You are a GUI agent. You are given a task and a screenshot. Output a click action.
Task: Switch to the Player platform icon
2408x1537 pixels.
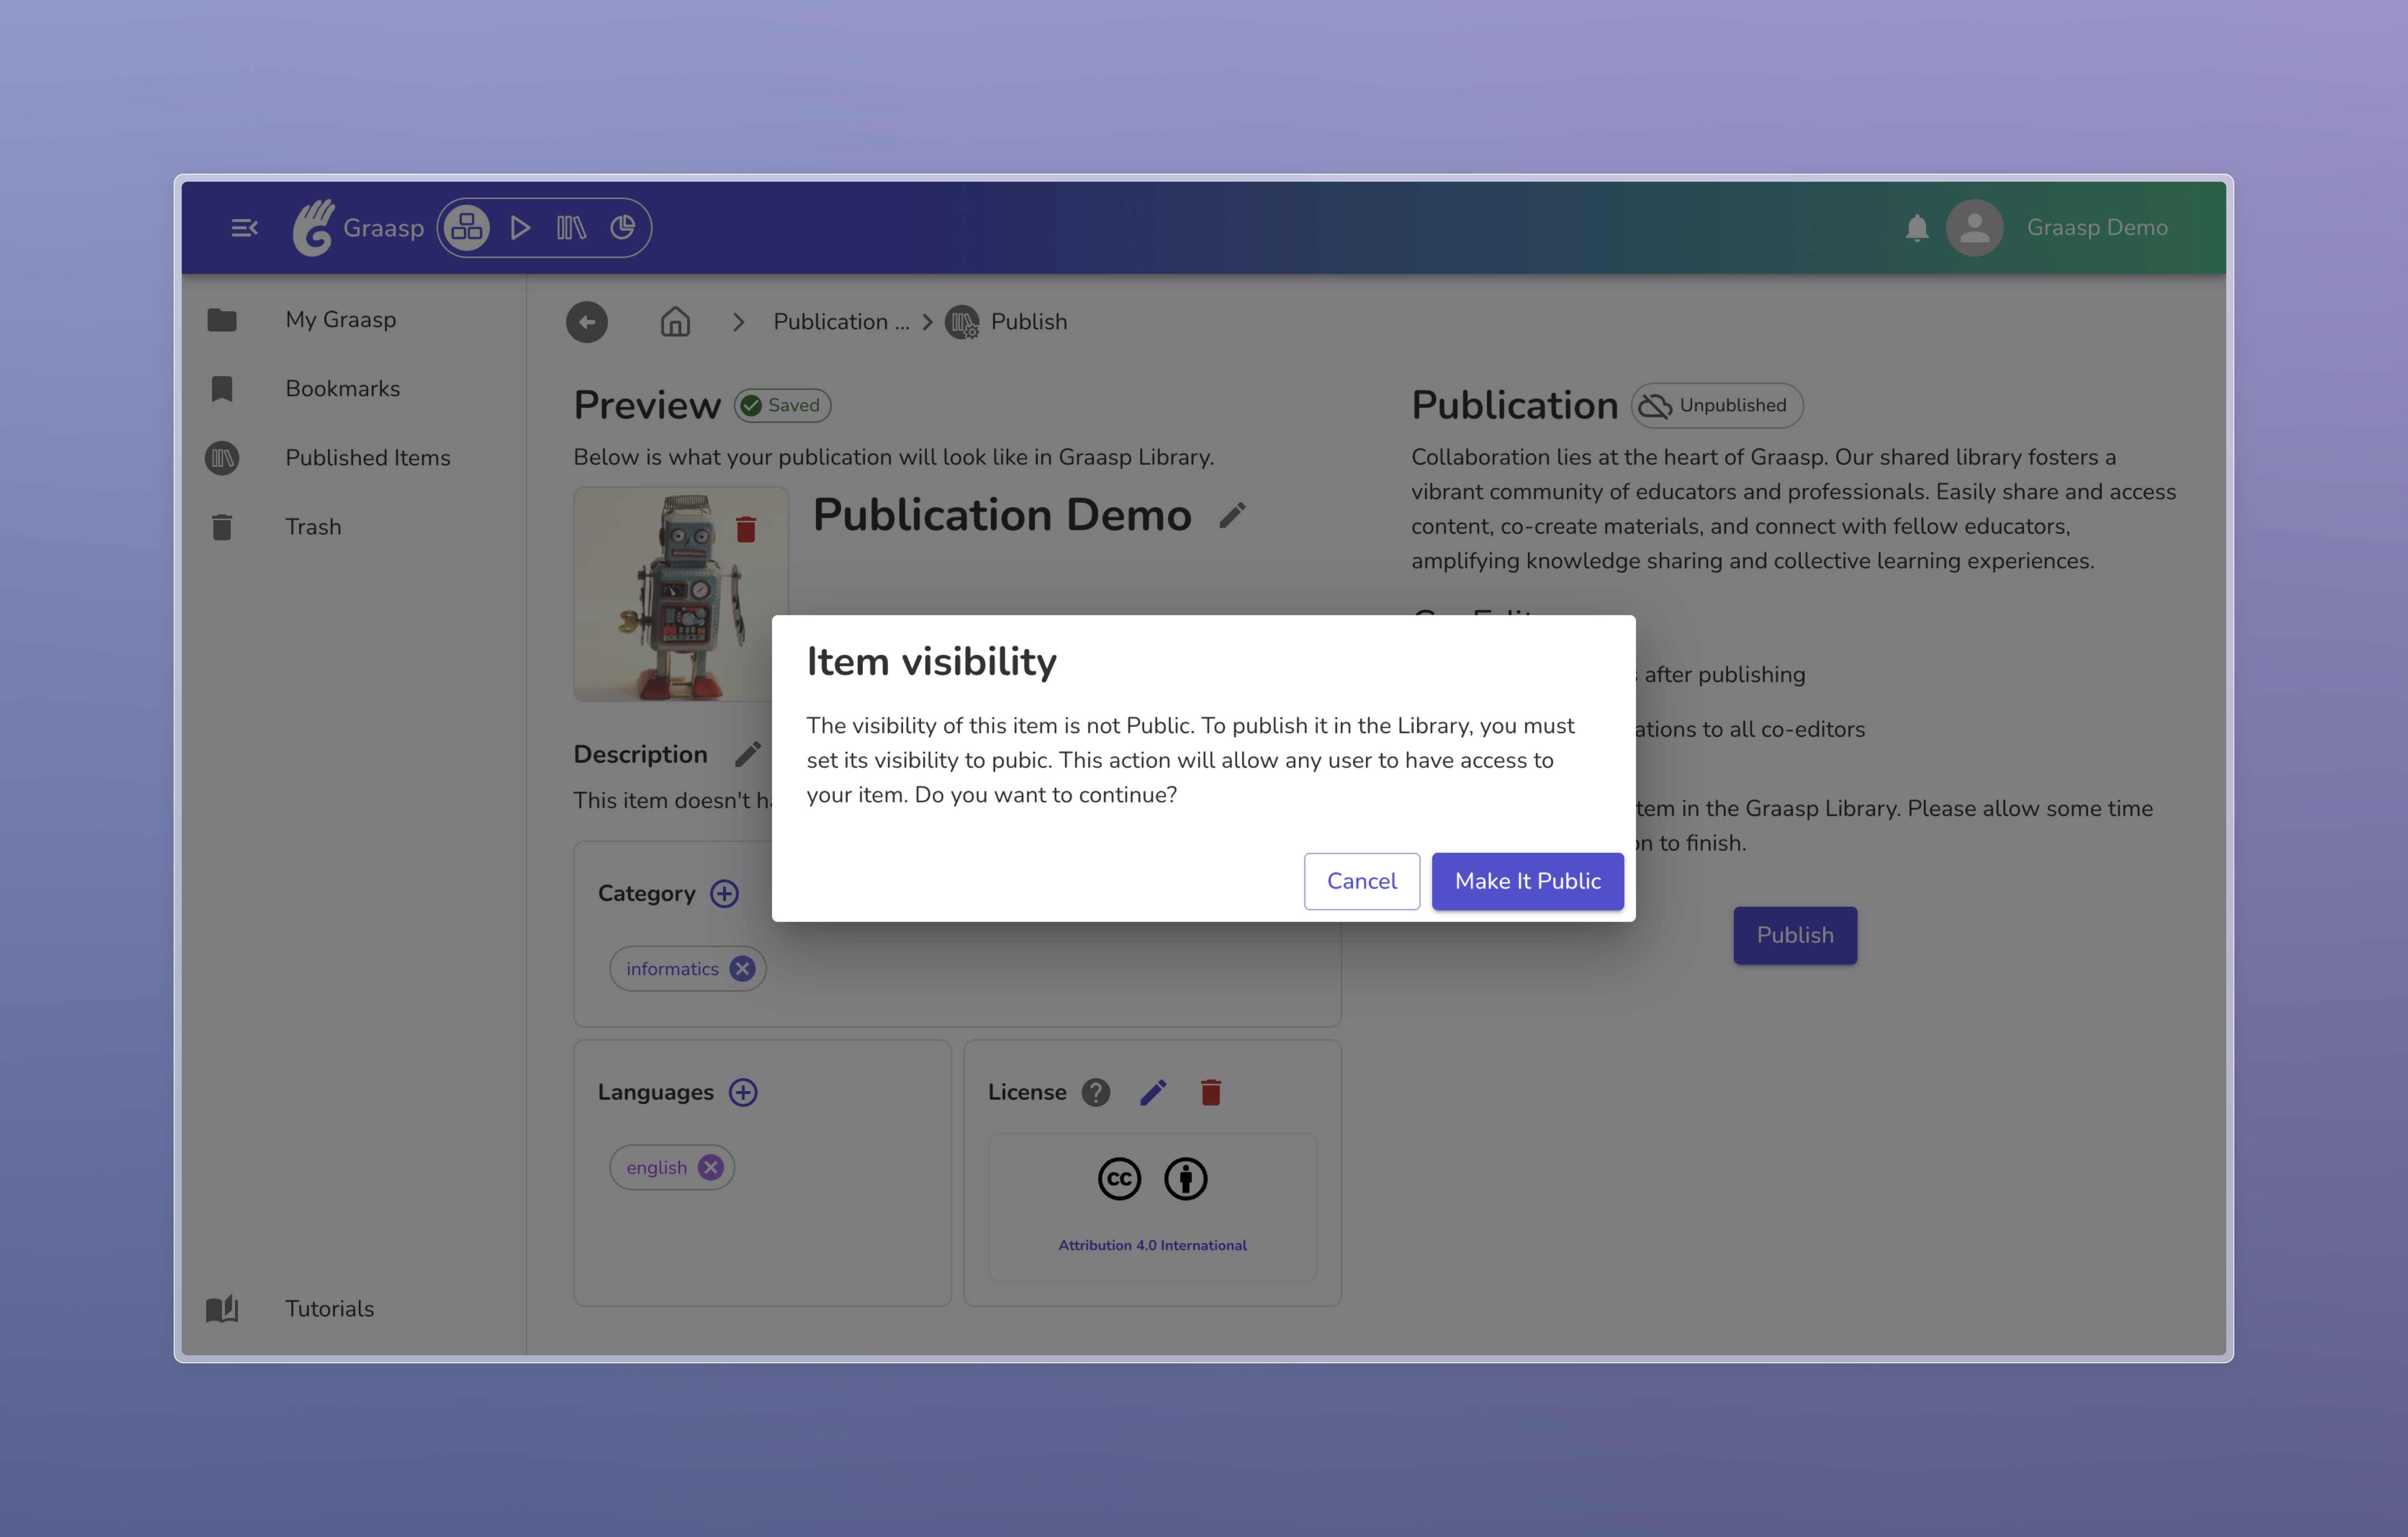tap(520, 228)
